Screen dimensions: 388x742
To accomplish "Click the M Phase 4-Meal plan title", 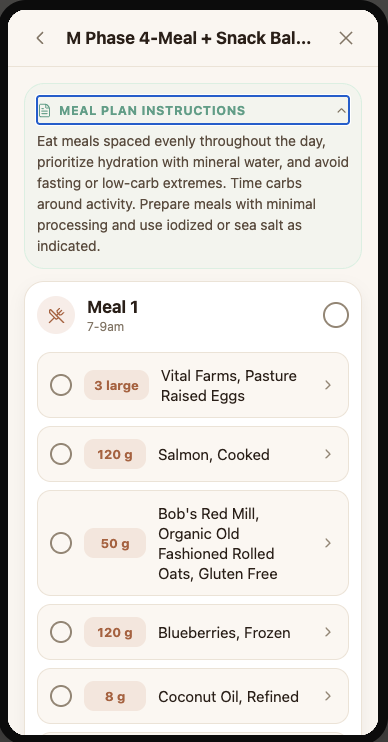I will (x=189, y=38).
